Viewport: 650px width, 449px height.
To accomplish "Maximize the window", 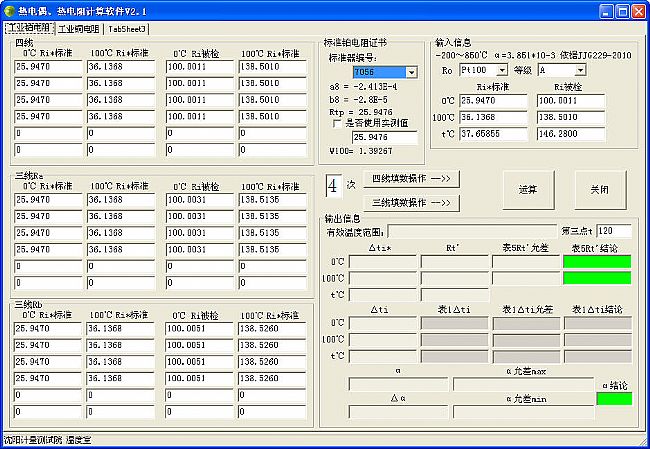I will pyautogui.click(x=622, y=11).
